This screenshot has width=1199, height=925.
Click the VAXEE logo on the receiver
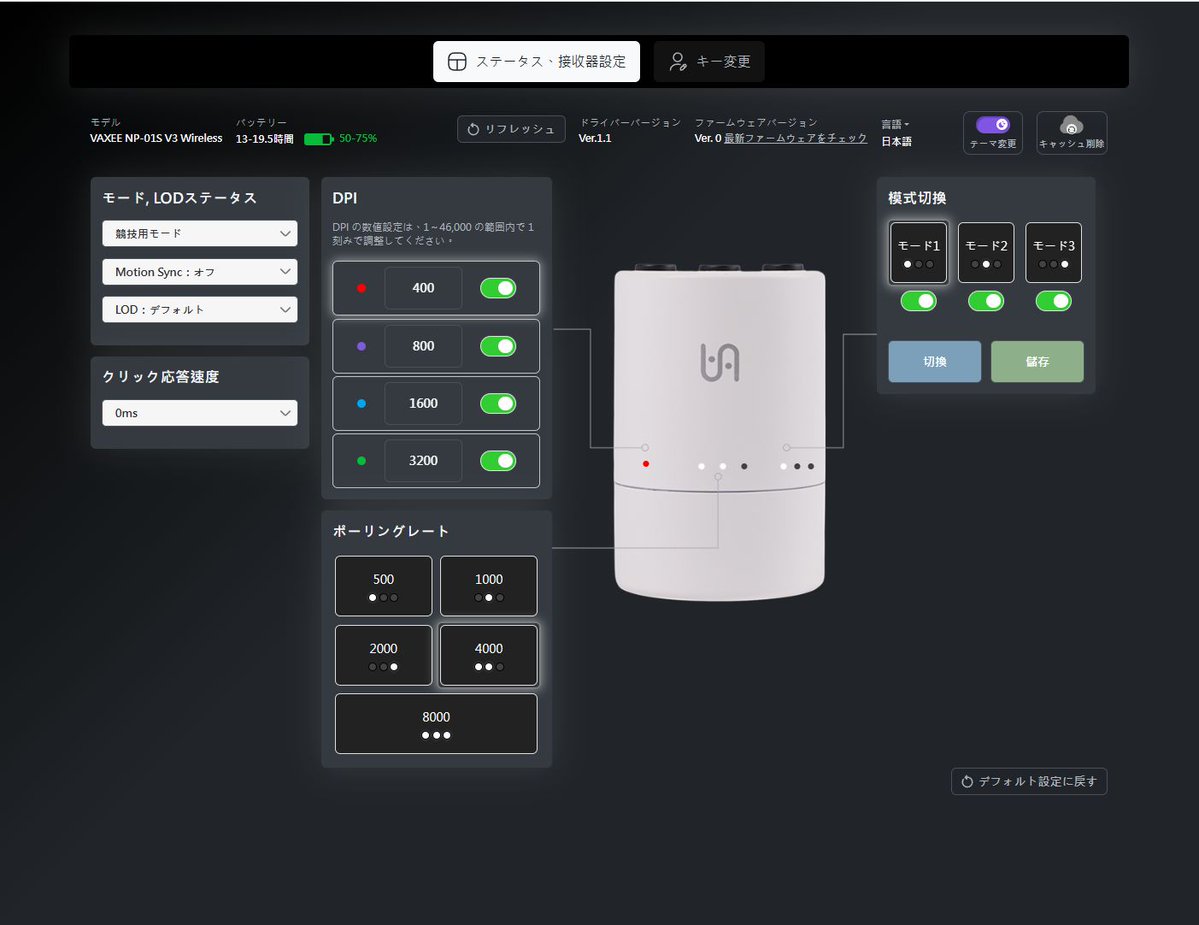(x=720, y=362)
